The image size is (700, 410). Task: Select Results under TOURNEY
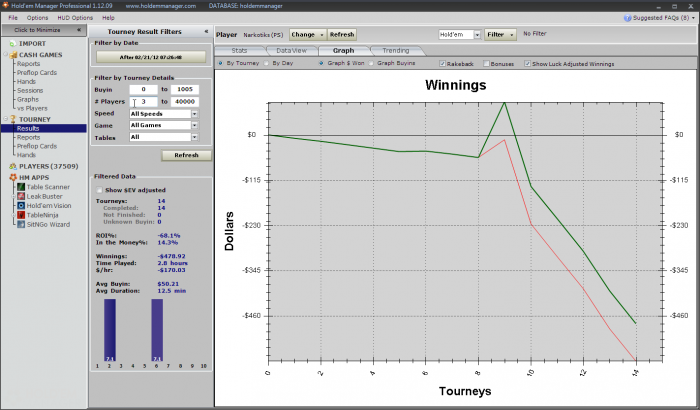coord(44,128)
